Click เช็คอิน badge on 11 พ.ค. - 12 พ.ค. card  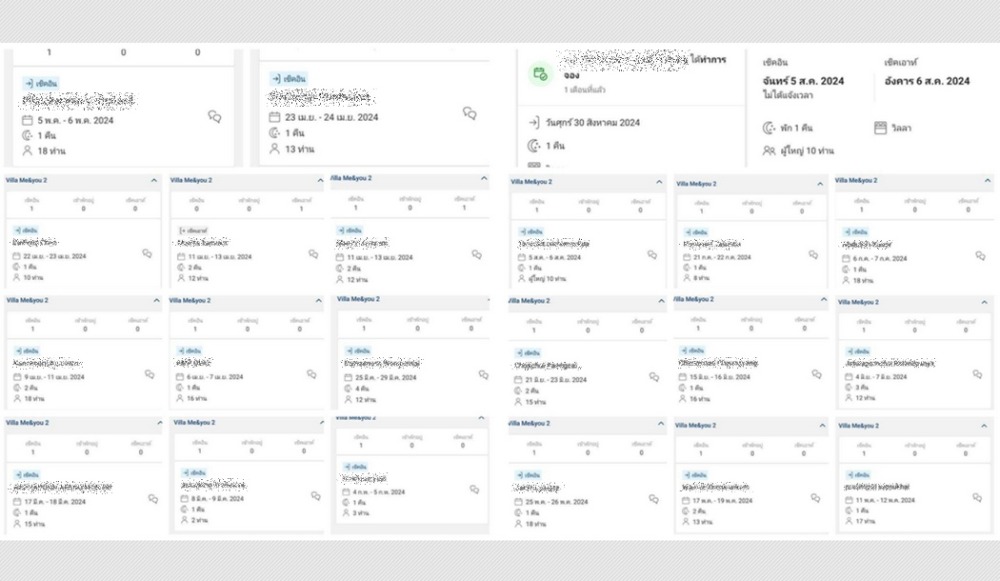pos(859,475)
